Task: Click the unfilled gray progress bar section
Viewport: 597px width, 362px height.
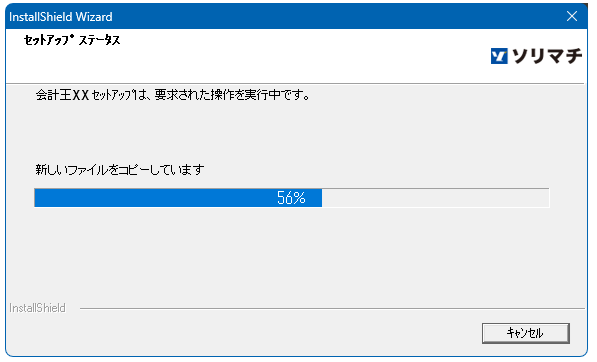Action: (x=435, y=198)
